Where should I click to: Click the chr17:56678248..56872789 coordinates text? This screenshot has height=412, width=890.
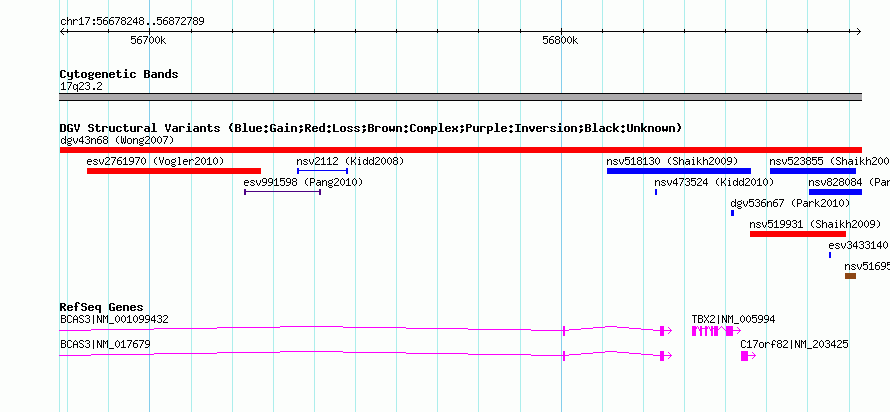pyautogui.click(x=132, y=22)
